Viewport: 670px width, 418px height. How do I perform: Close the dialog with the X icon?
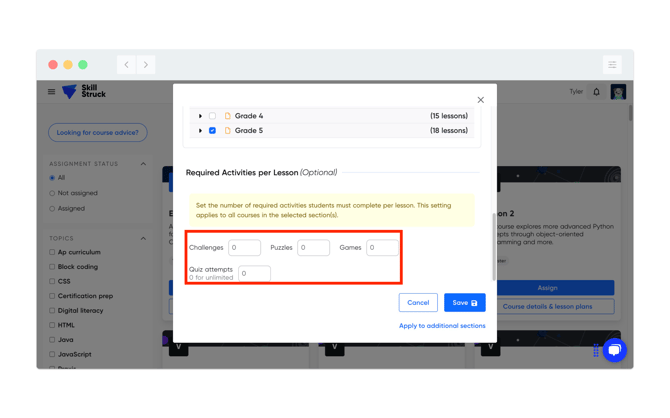coord(481,100)
